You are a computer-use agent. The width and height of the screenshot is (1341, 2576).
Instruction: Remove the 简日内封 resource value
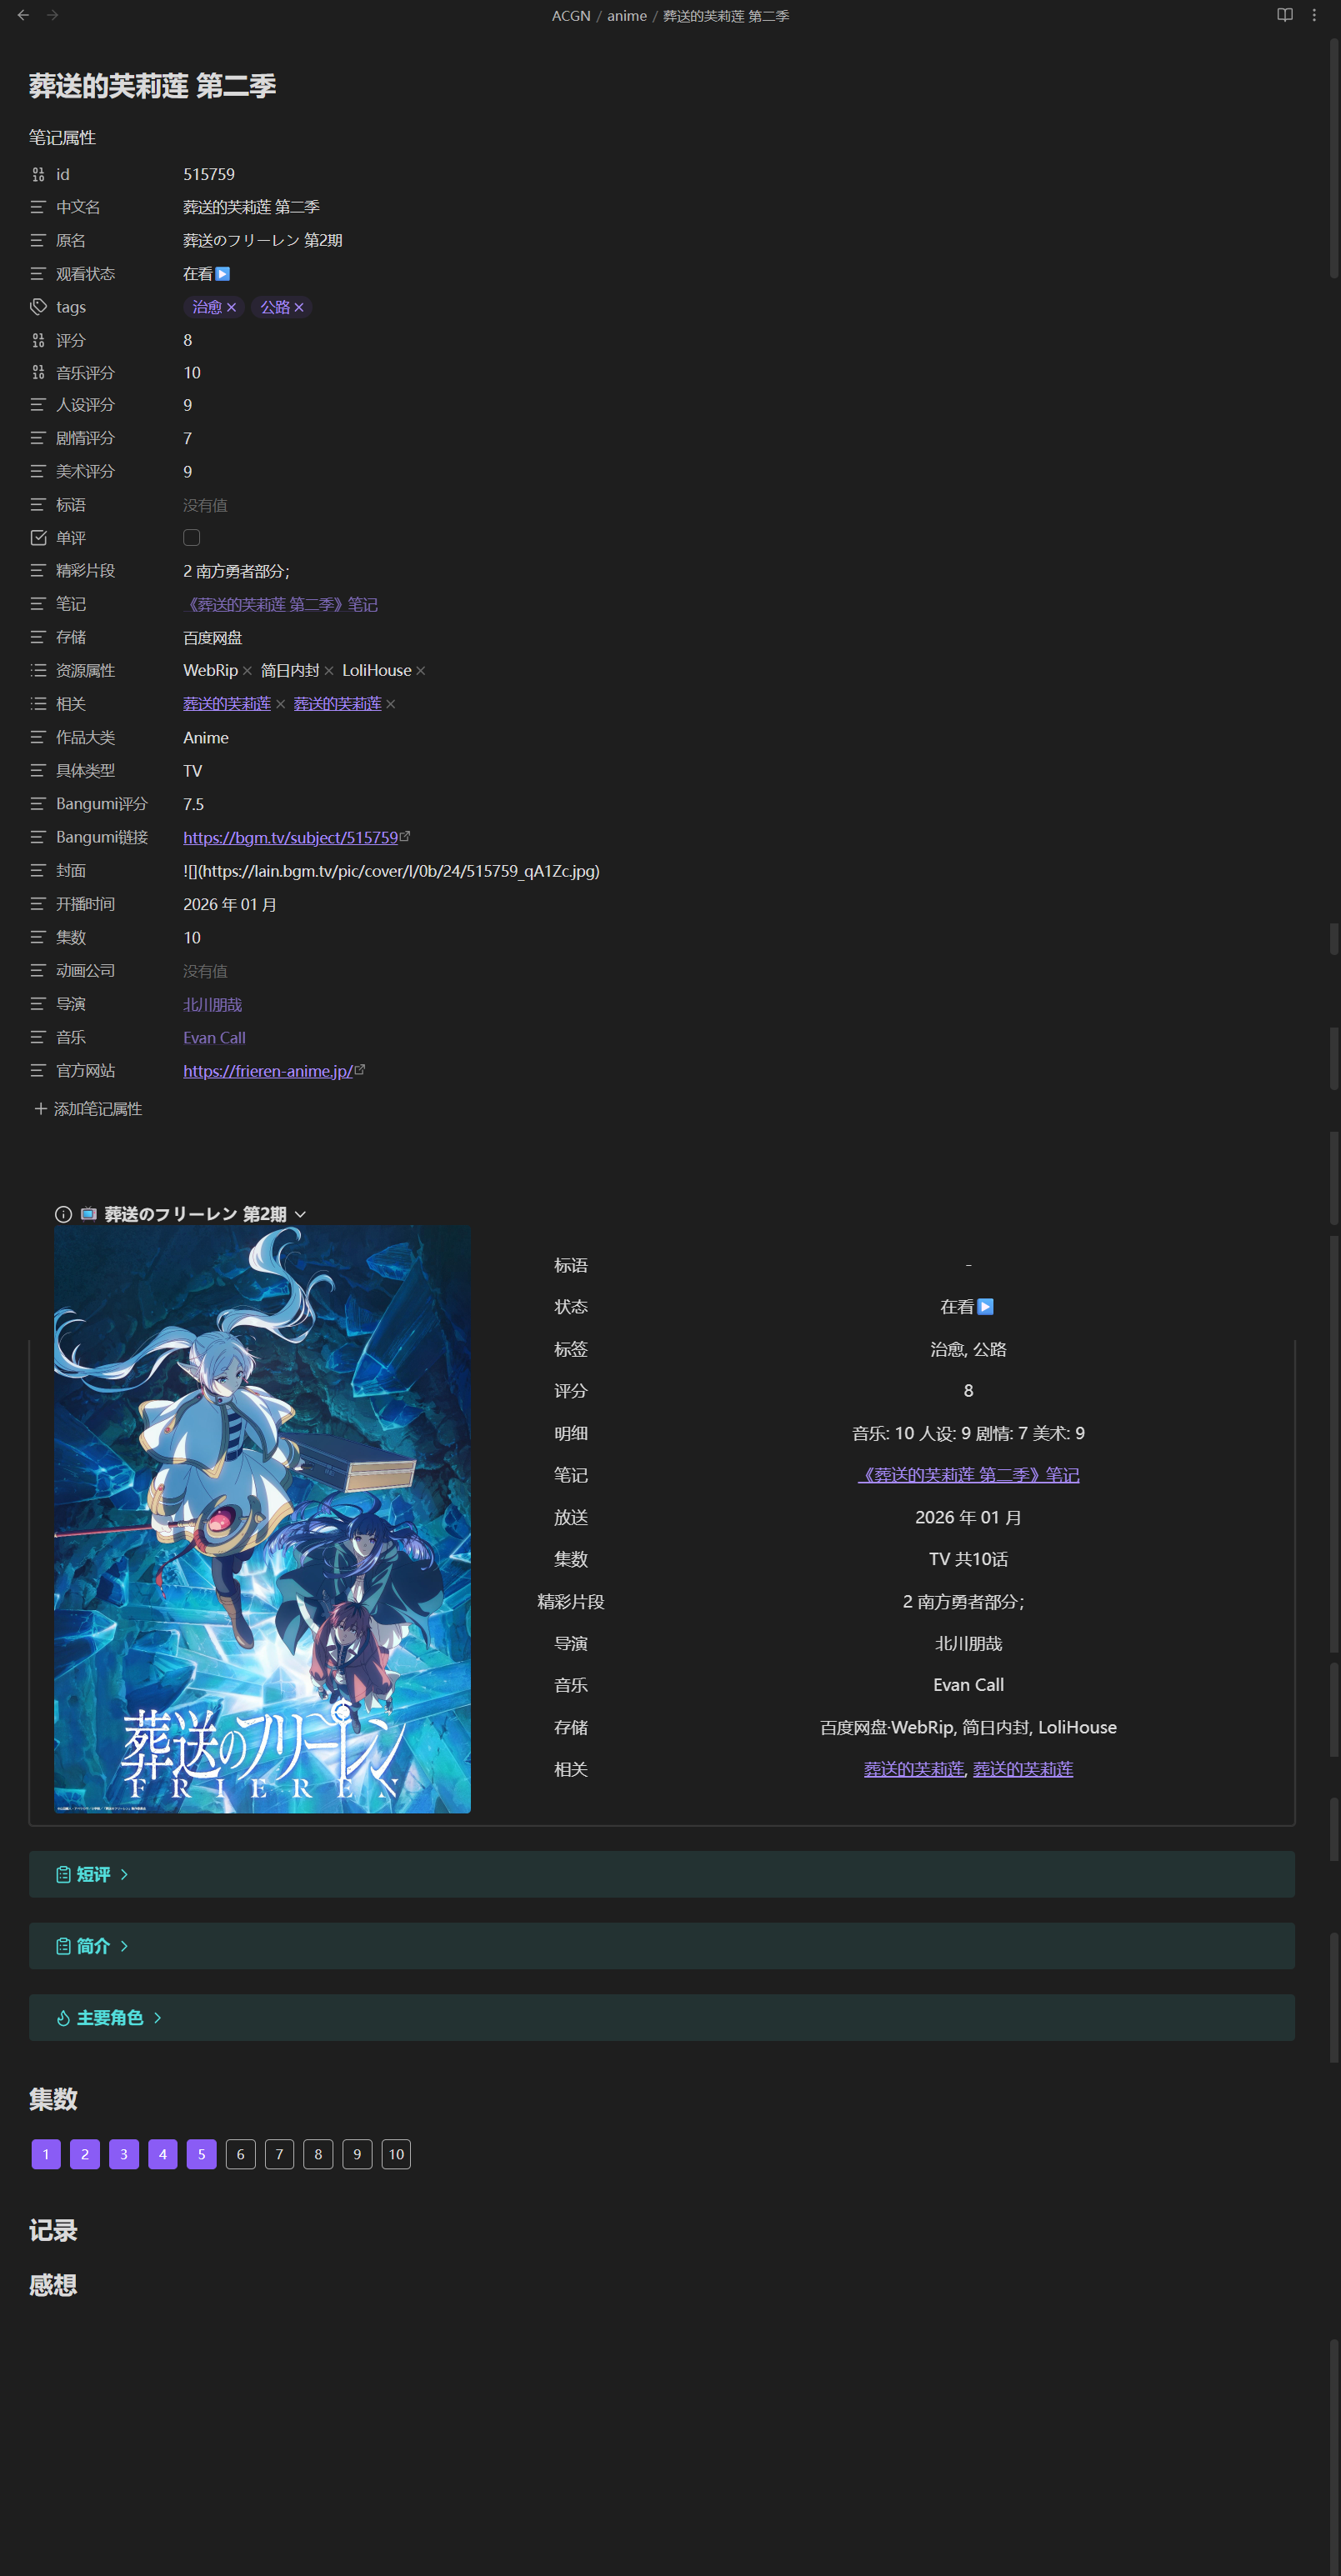329,671
